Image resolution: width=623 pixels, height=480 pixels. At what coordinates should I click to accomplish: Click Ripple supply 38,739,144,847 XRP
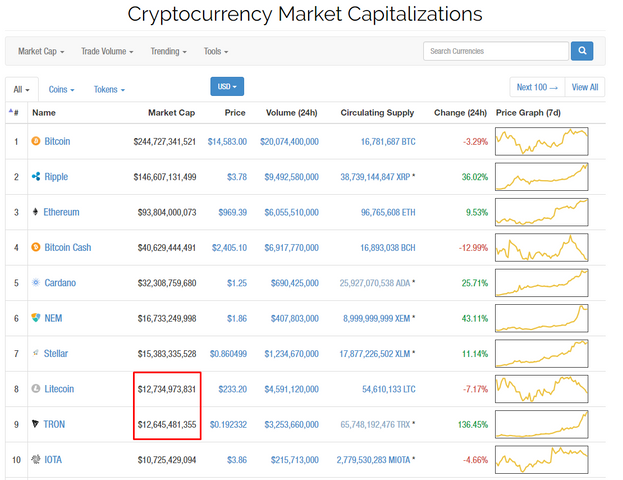click(375, 177)
